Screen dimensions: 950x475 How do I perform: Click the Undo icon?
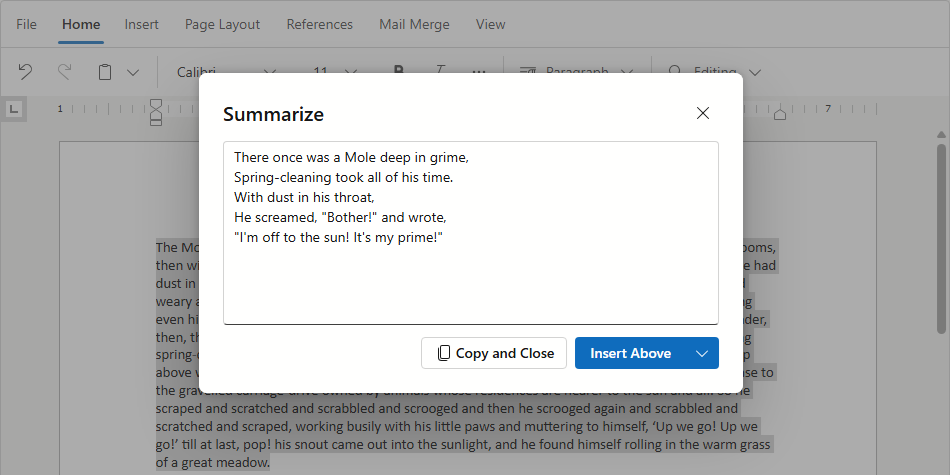point(25,72)
